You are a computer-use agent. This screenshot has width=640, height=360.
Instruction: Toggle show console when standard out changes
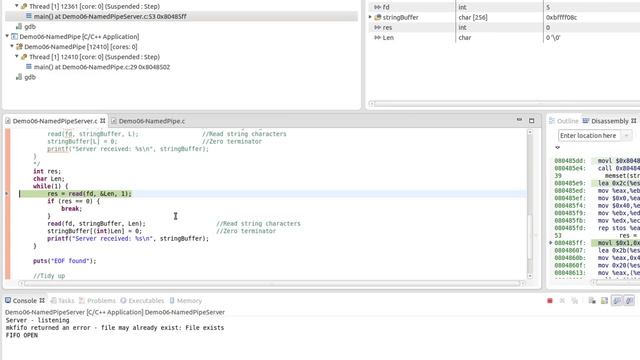[617, 301]
